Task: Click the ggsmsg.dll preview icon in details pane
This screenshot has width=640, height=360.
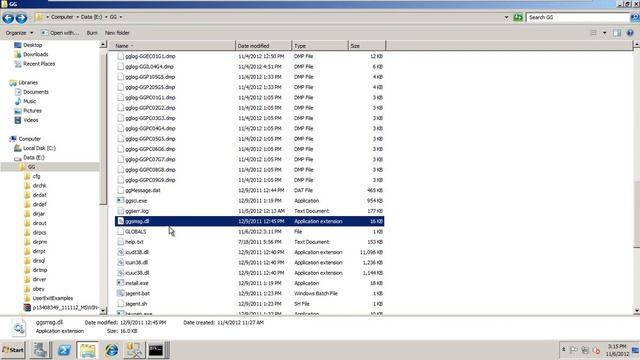Action: (19, 328)
